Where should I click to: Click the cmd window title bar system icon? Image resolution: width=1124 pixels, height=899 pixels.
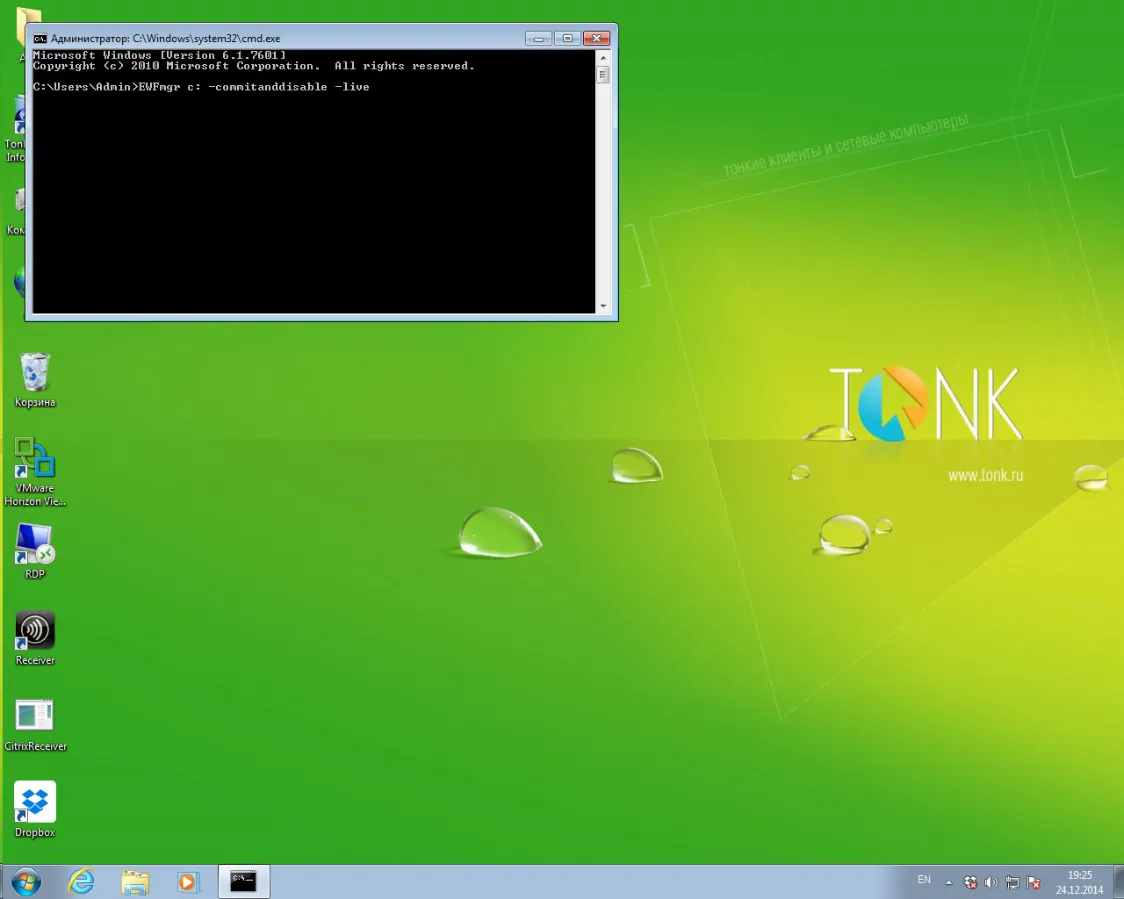click(x=40, y=39)
